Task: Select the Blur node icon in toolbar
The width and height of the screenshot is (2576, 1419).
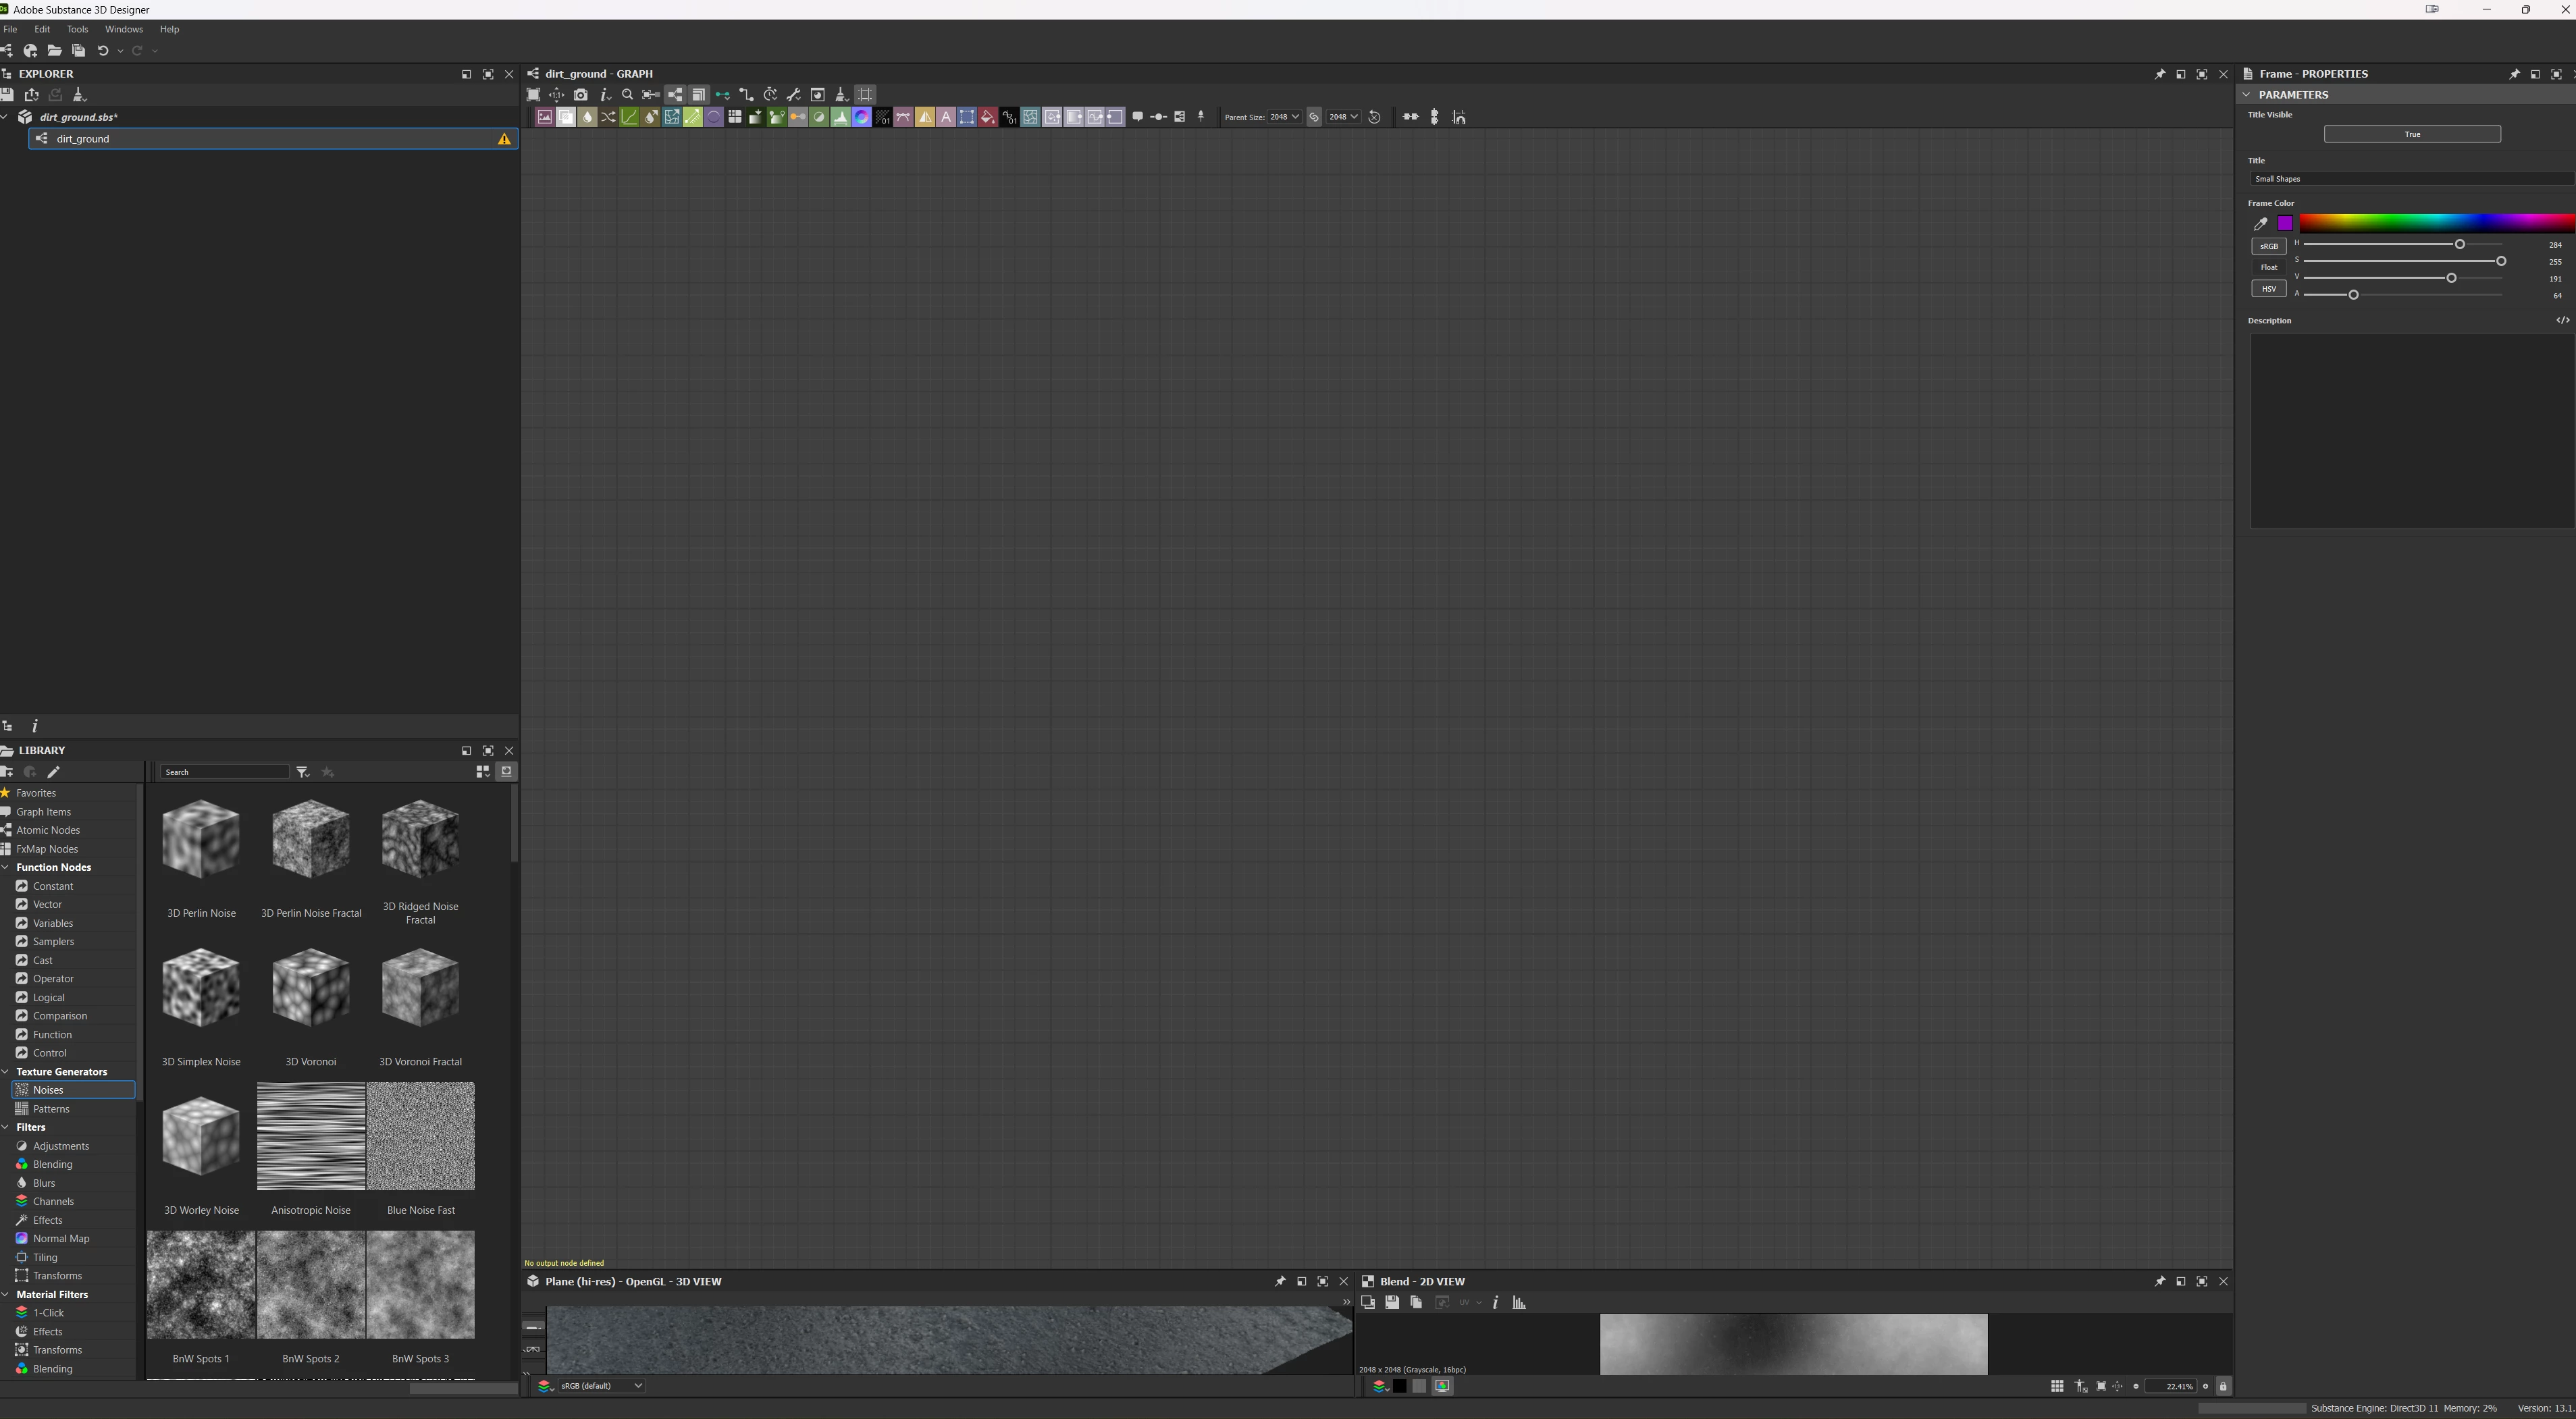Action: [587, 117]
